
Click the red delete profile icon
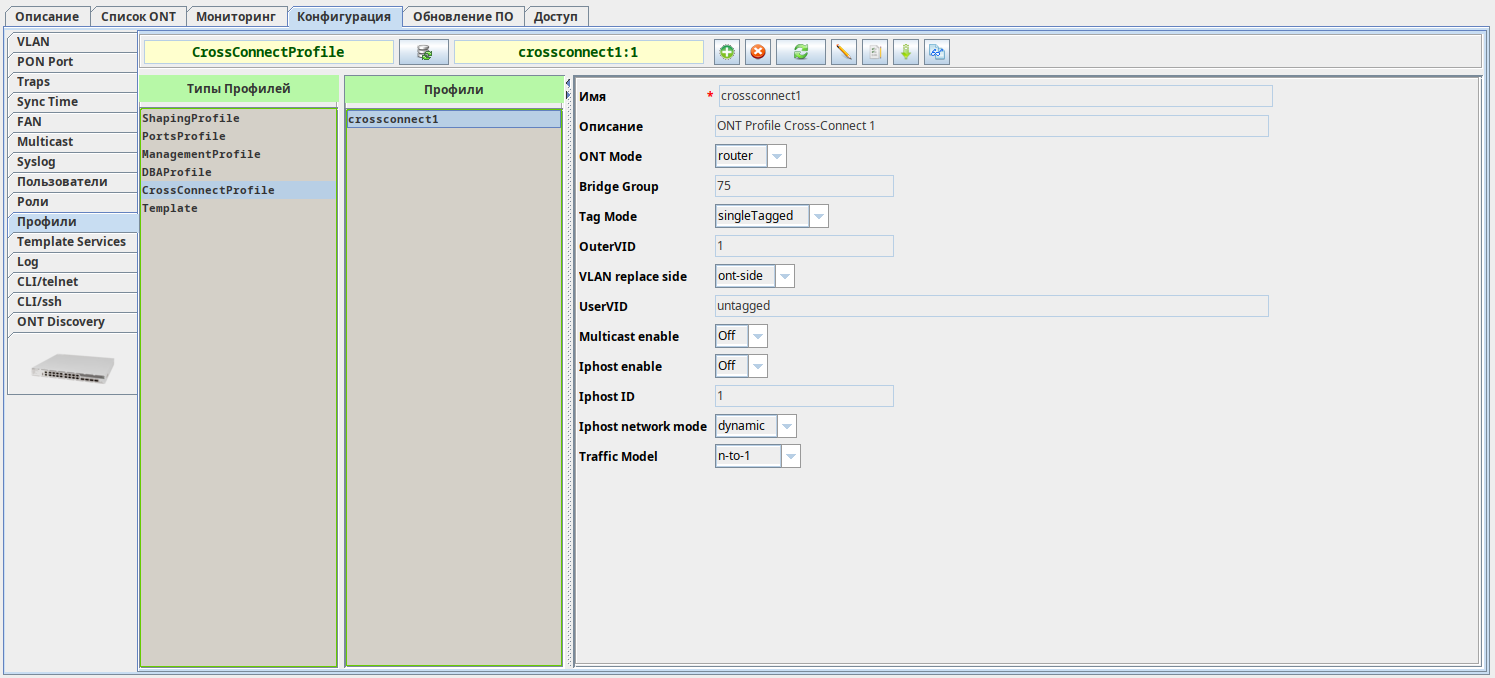pyautogui.click(x=758, y=52)
